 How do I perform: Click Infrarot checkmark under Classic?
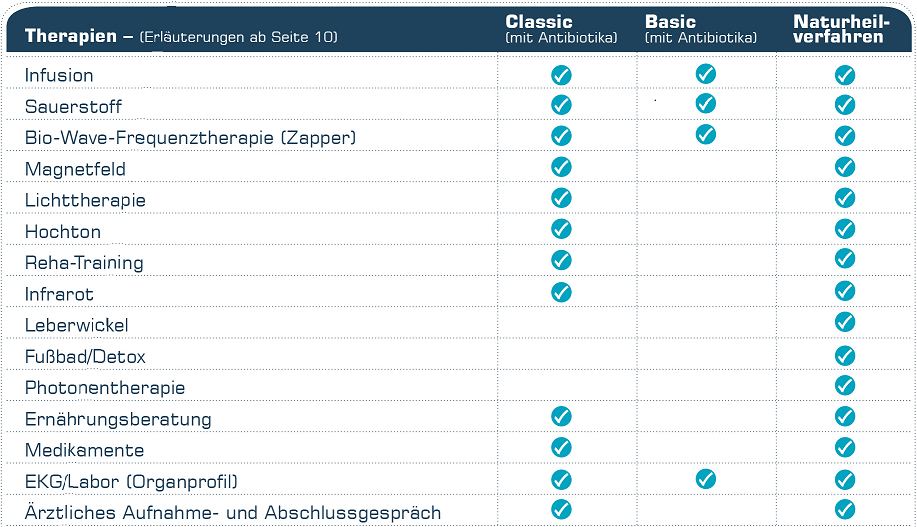pyautogui.click(x=561, y=292)
